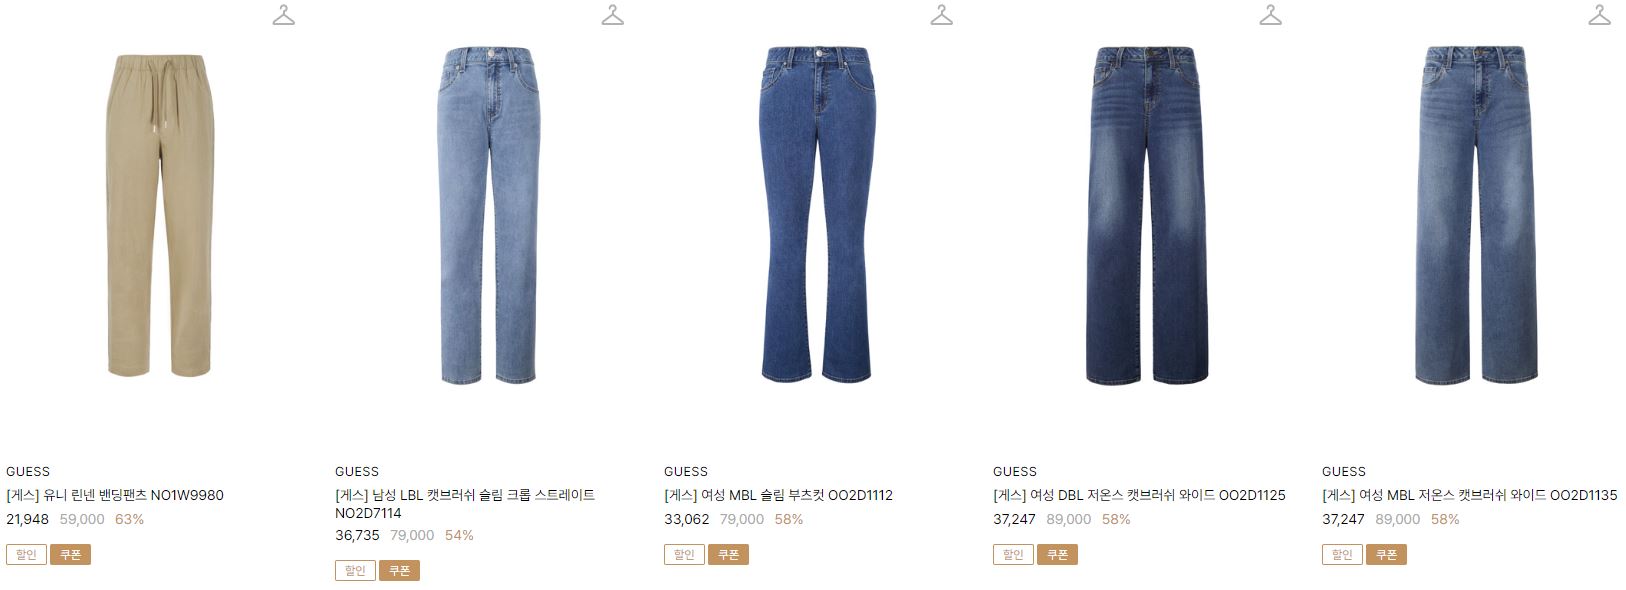Open MBL wide jeans OO2D1135 product image
Screen dimensions: 1626x590
click(1476, 215)
